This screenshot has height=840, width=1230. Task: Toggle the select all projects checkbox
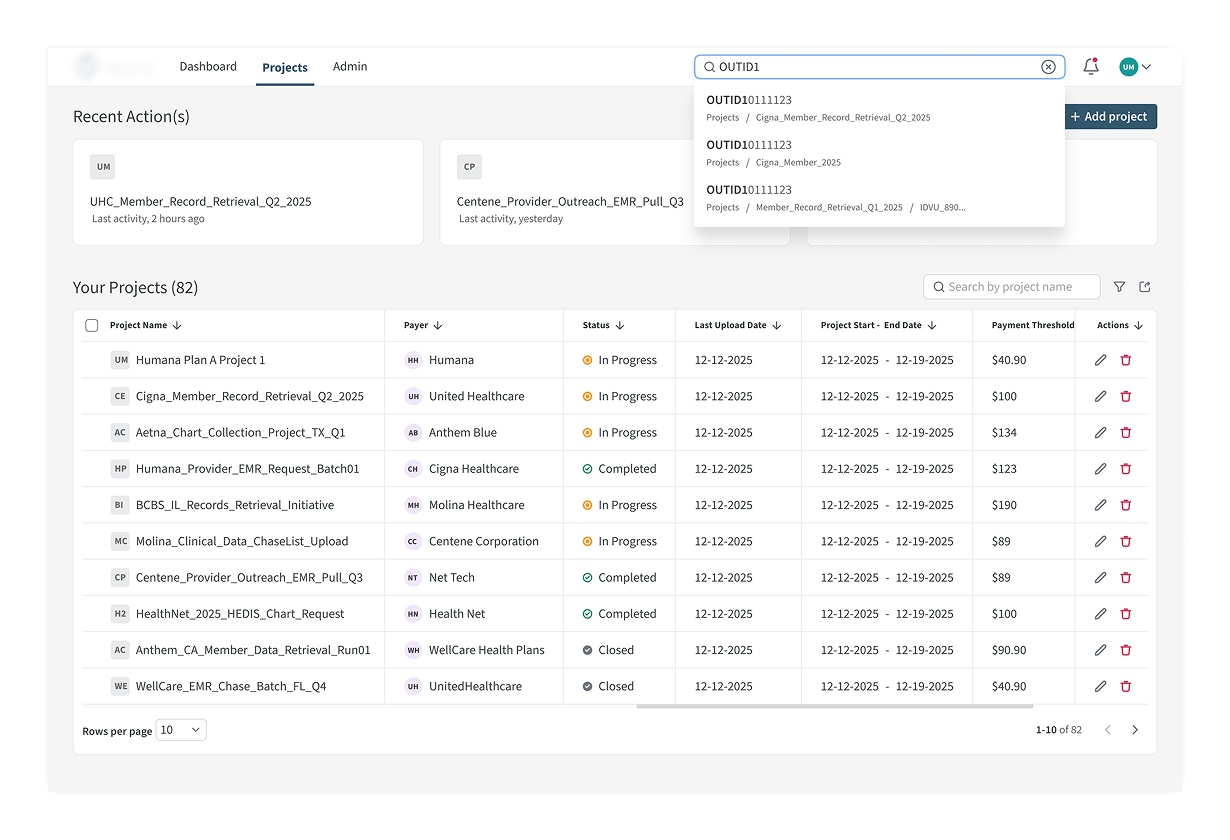point(92,325)
